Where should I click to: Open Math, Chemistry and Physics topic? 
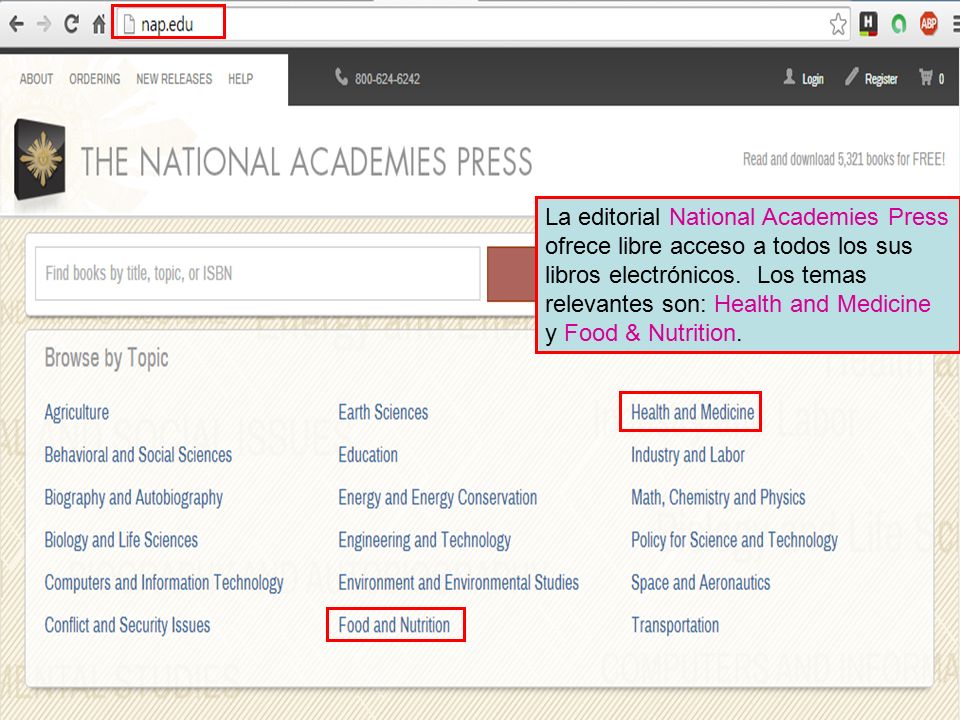718,498
